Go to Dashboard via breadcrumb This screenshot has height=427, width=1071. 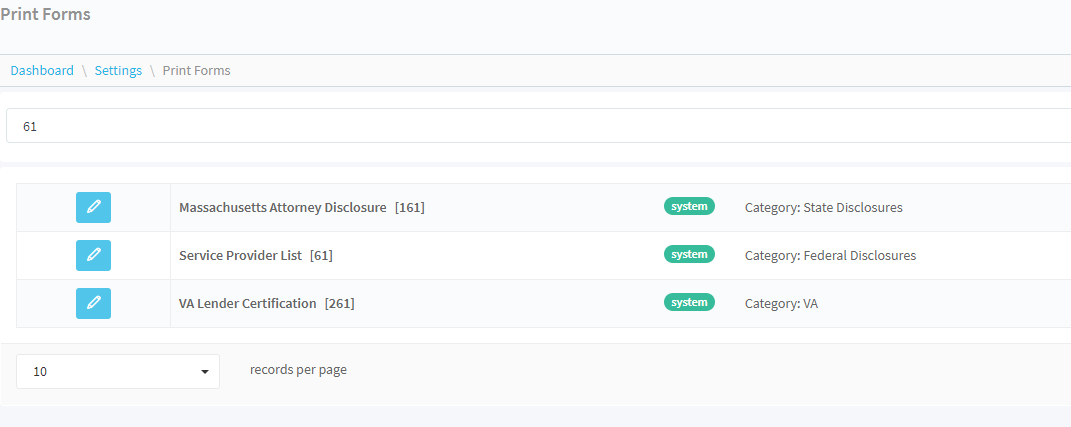(x=42, y=70)
